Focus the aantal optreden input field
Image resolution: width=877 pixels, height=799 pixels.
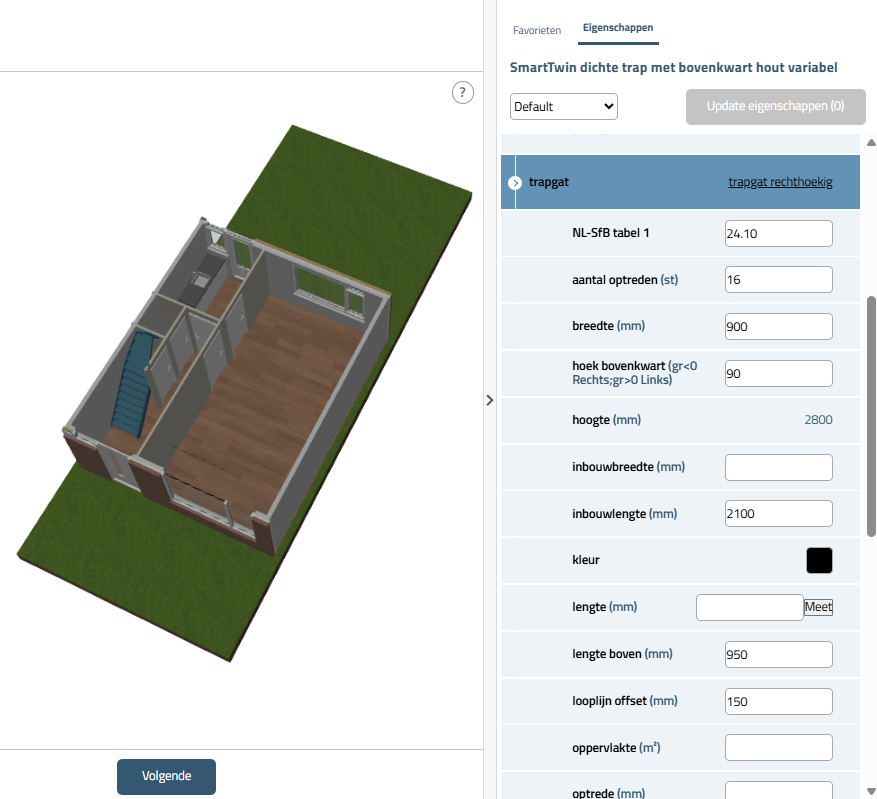778,280
